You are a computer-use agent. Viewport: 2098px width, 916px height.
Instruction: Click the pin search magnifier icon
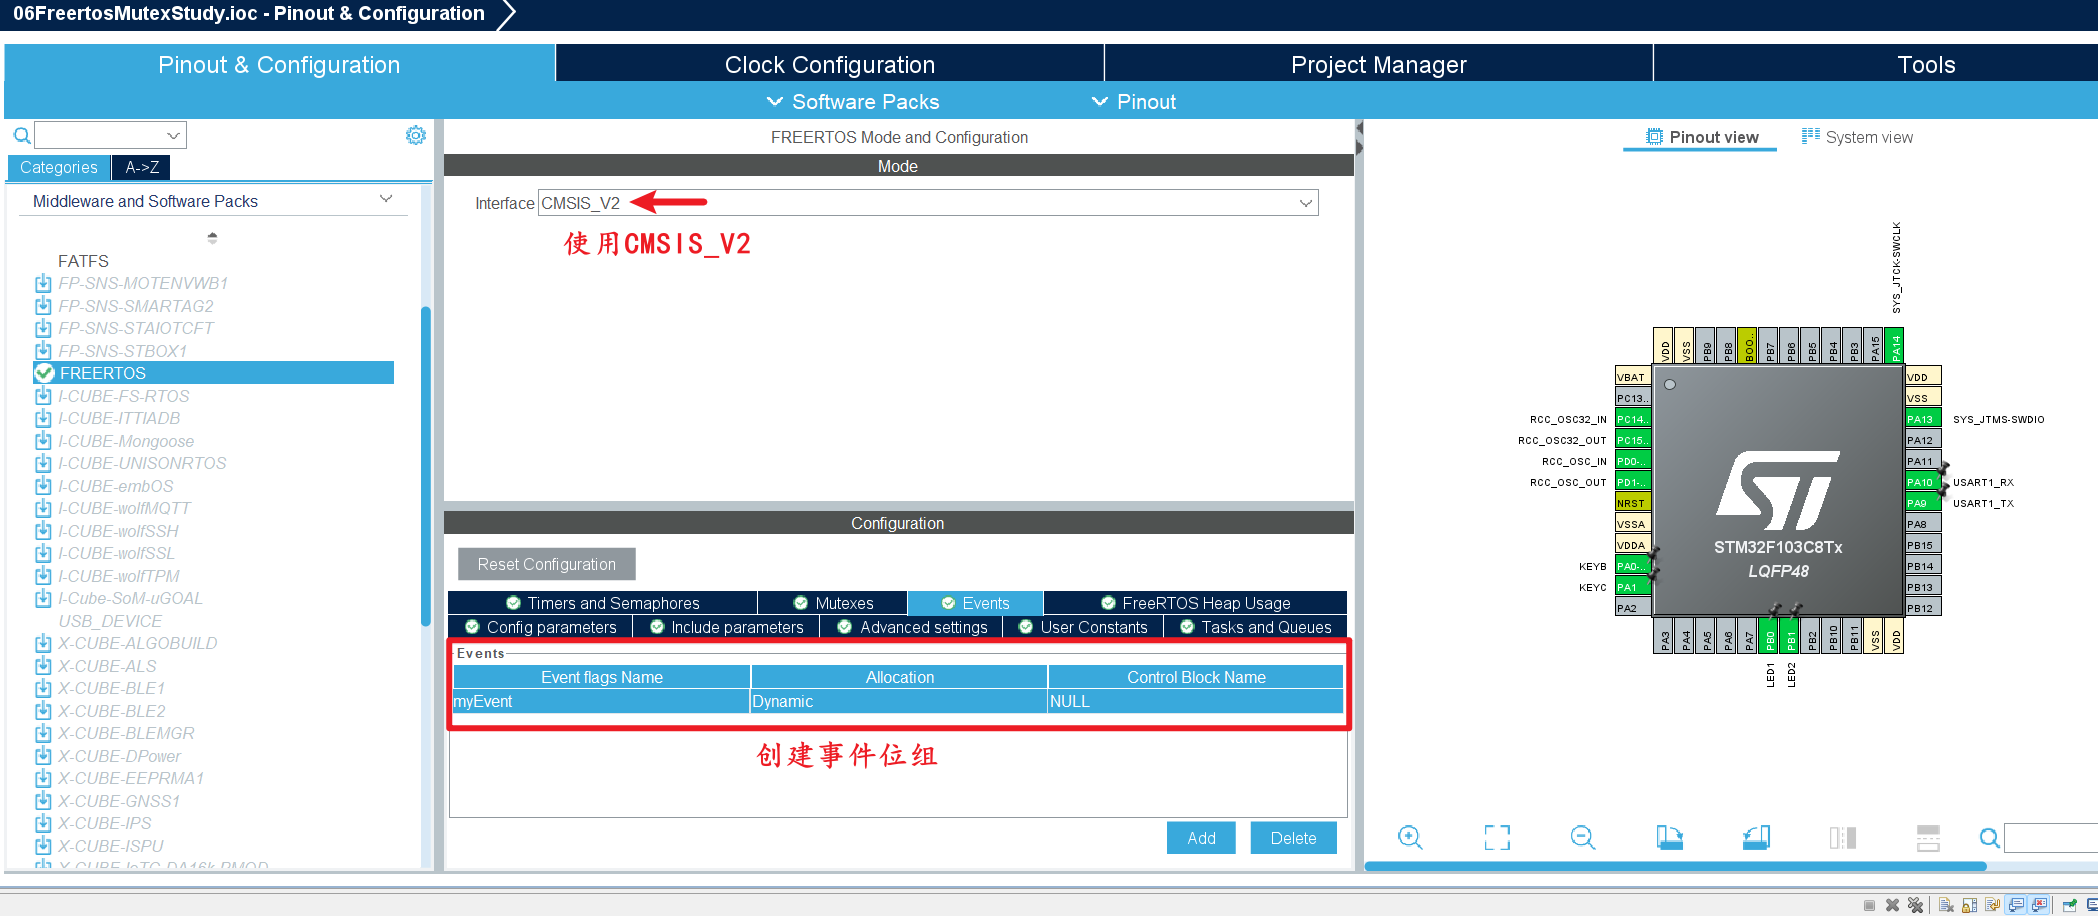click(1990, 838)
